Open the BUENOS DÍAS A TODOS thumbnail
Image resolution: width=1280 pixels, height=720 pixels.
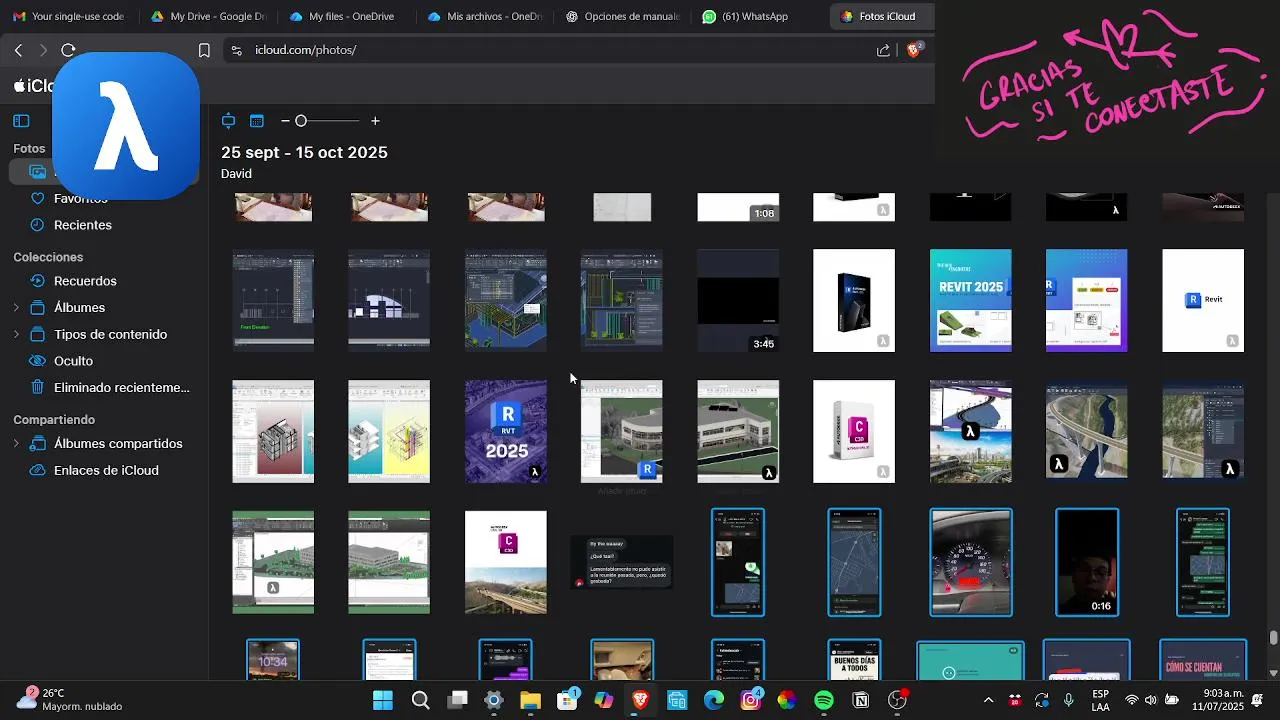click(x=854, y=660)
